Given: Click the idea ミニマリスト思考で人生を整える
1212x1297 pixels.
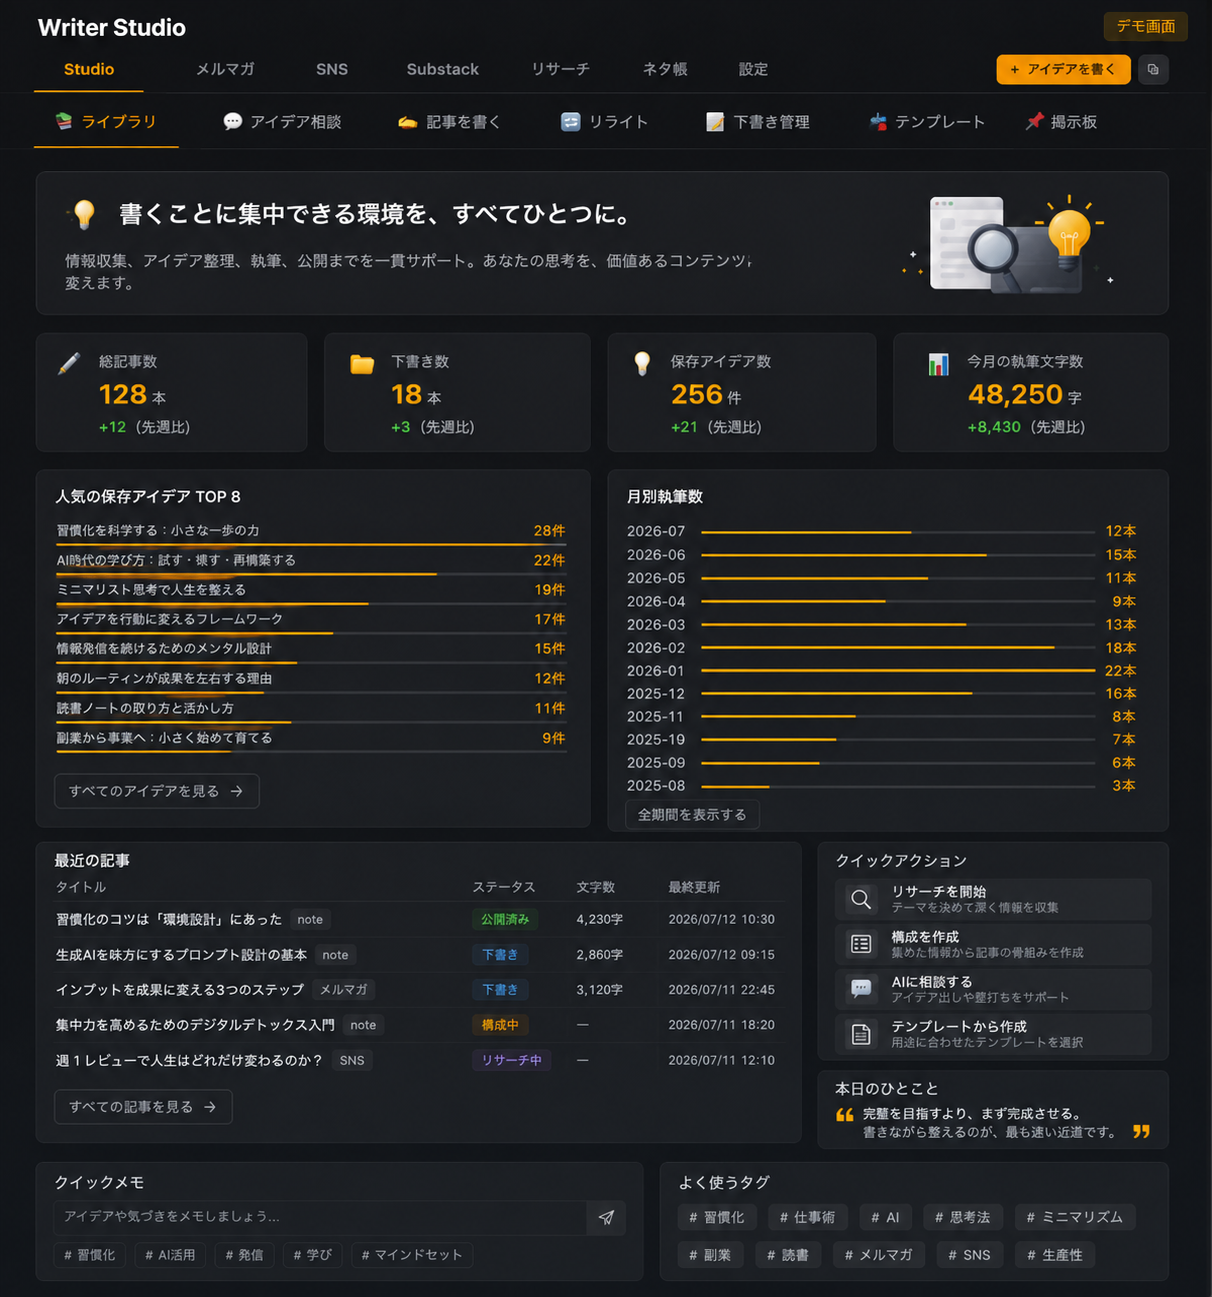Looking at the screenshot, I should point(151,590).
